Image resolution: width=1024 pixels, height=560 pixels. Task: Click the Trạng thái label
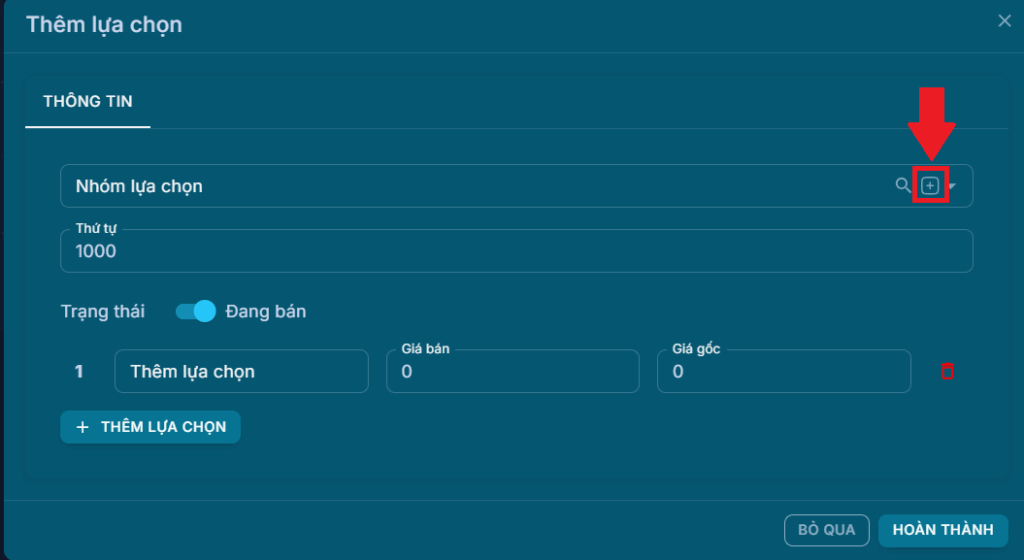102,311
